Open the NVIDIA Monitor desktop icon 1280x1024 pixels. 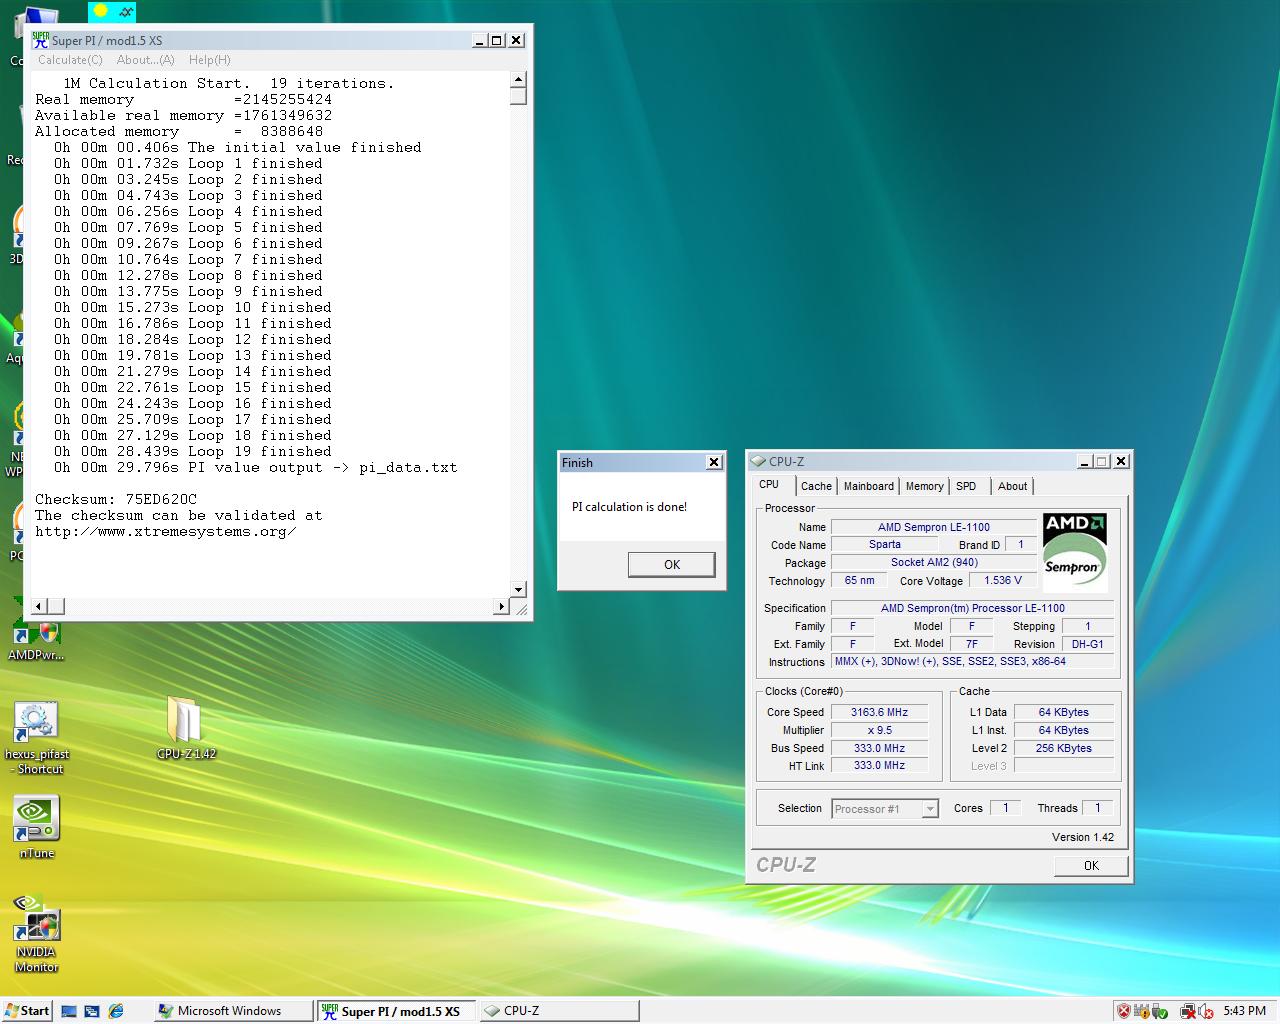point(36,934)
